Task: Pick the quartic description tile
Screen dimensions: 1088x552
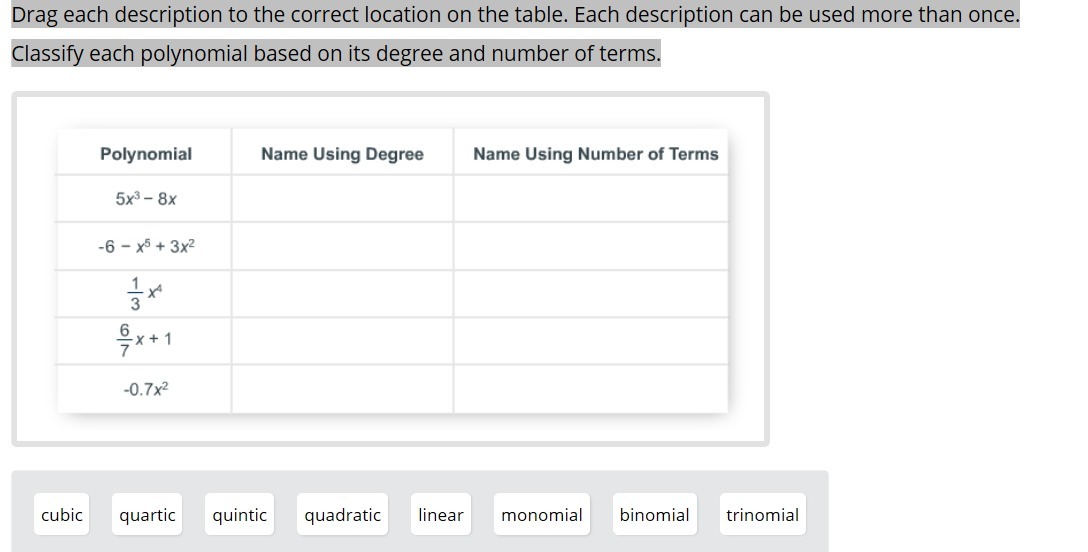Action: point(147,515)
